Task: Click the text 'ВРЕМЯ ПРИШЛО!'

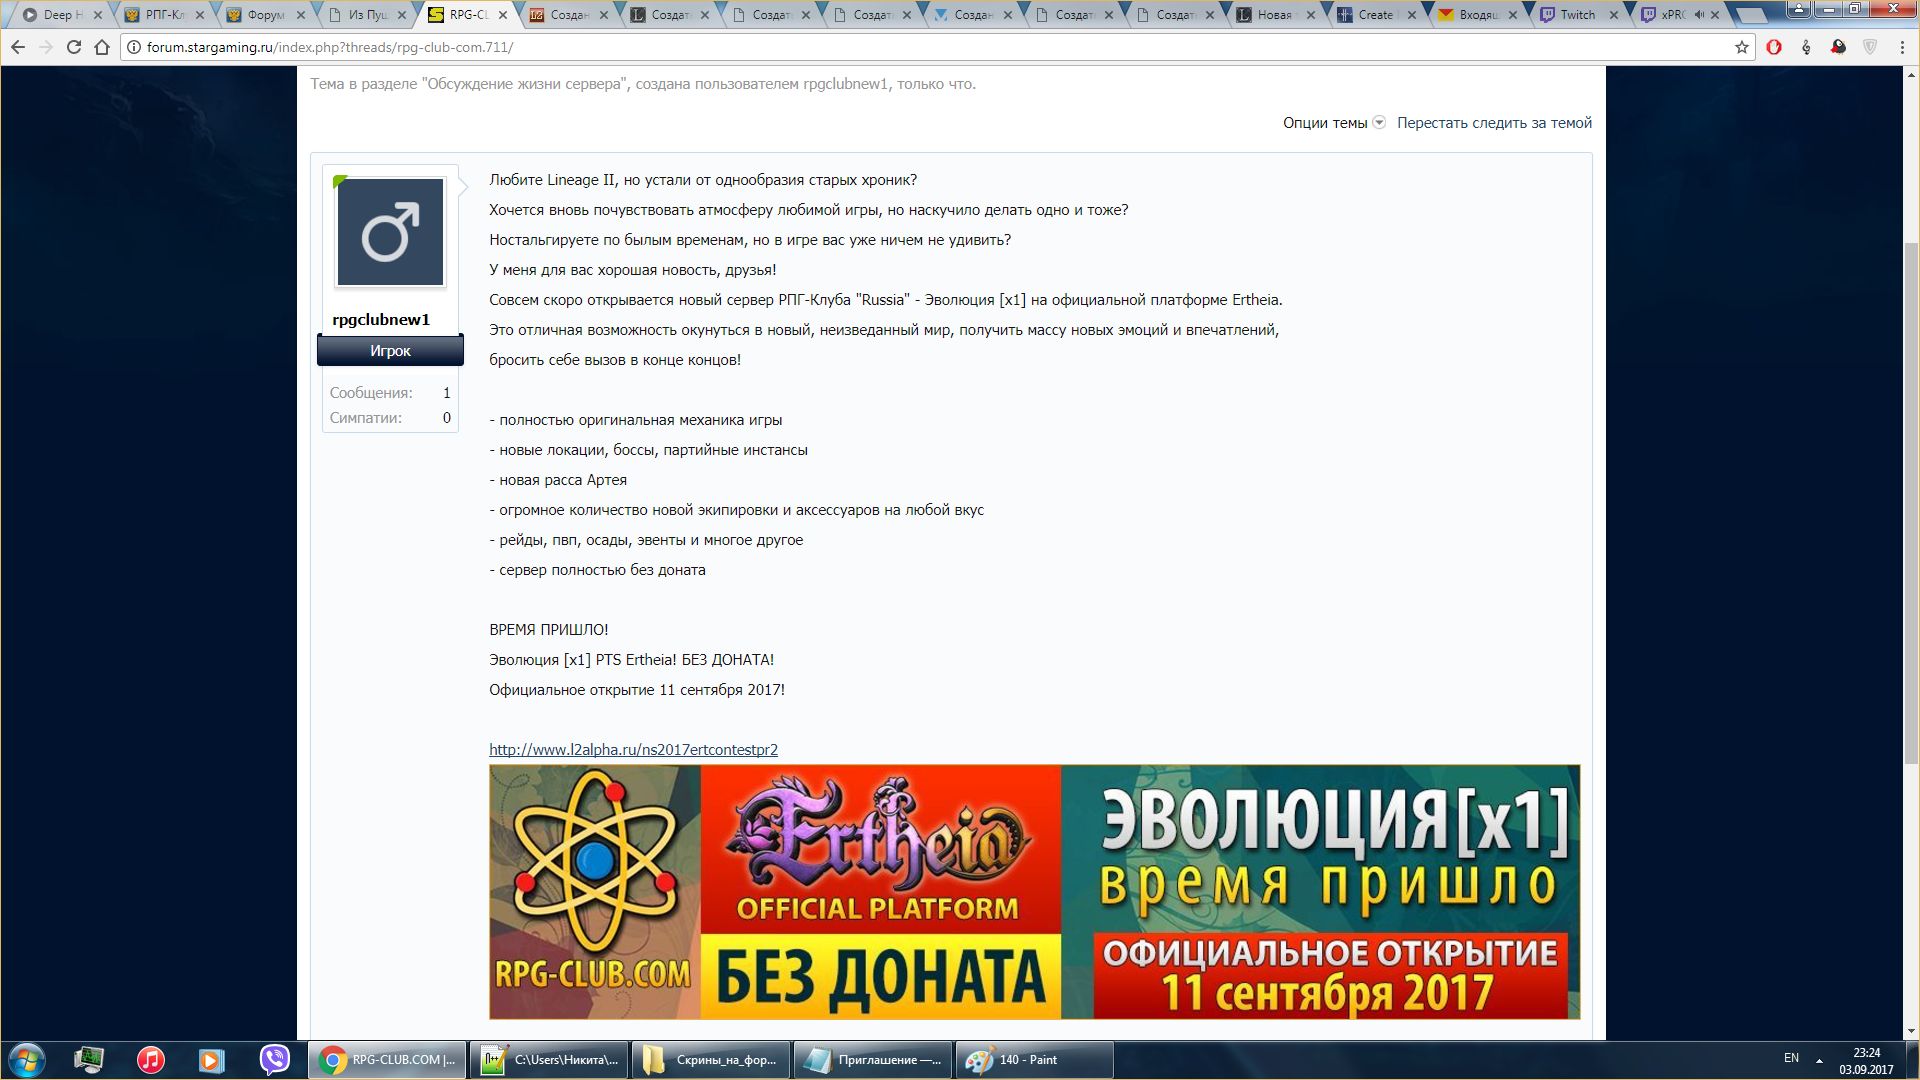Action: coord(549,630)
